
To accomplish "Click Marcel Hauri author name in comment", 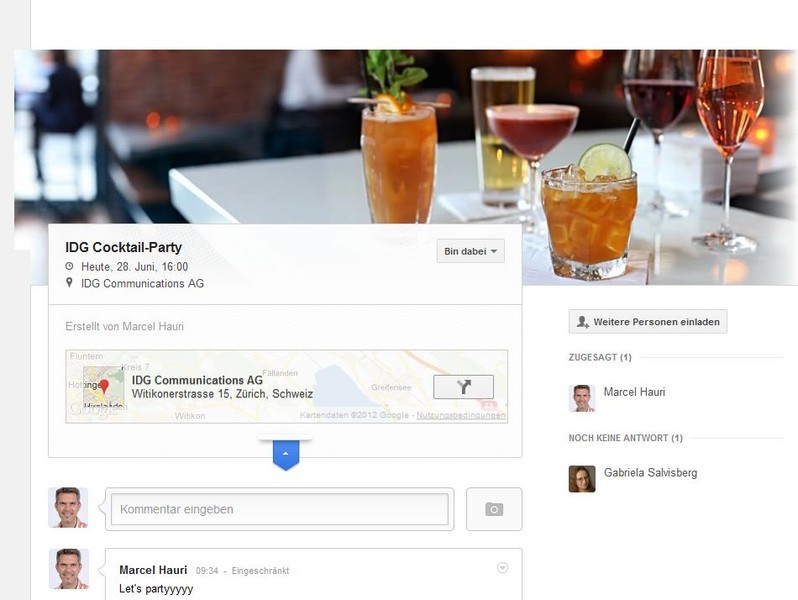I will [x=153, y=570].
